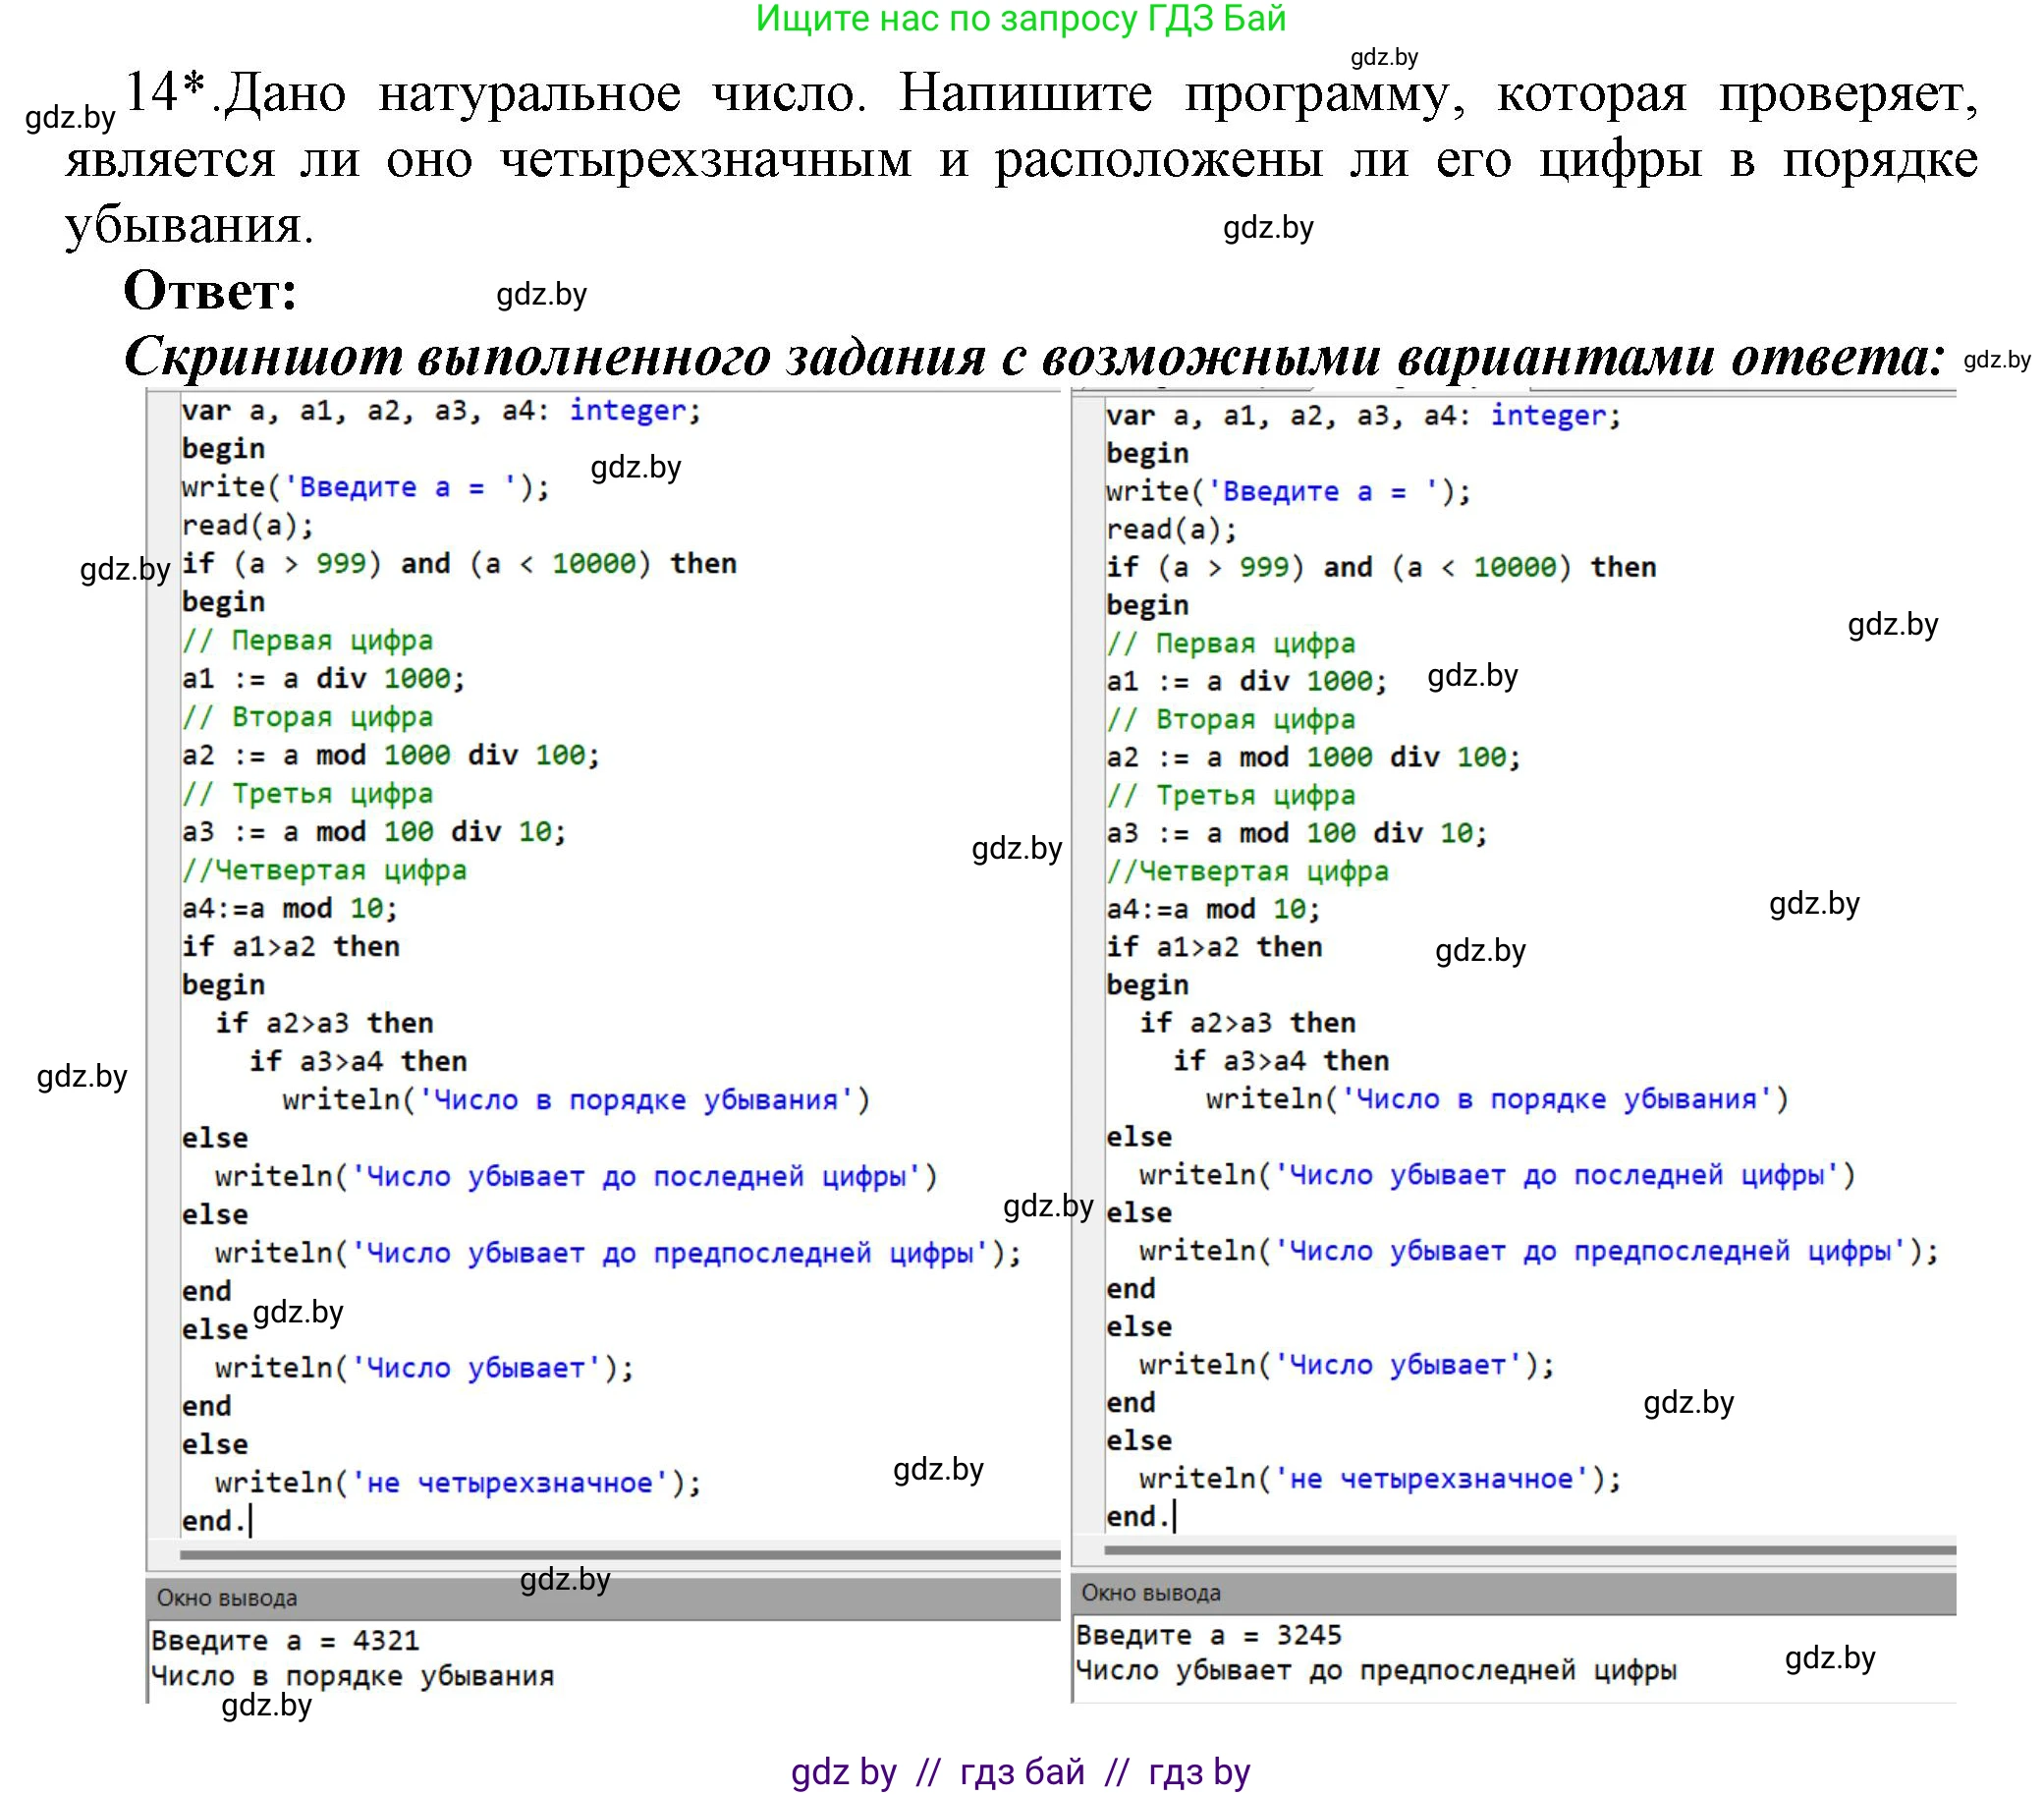Click the '// Третья цифра' comment in left editor

pos(308,794)
